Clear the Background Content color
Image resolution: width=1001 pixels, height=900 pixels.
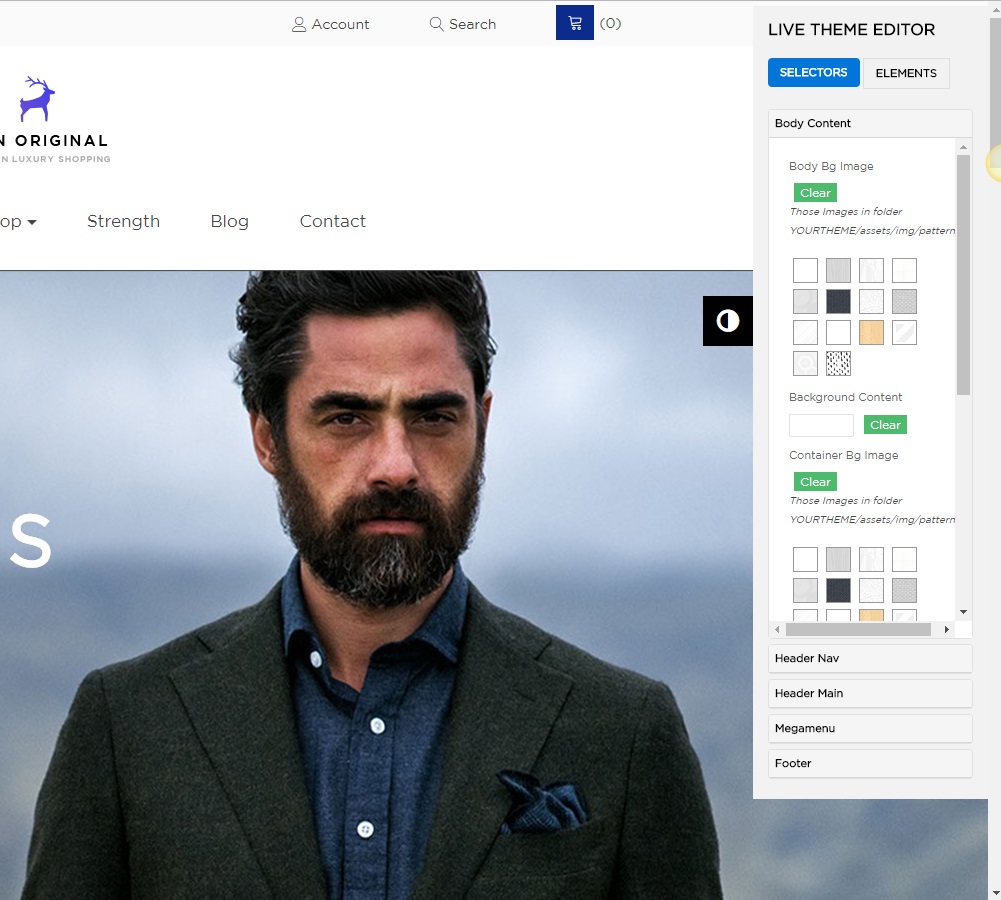885,425
